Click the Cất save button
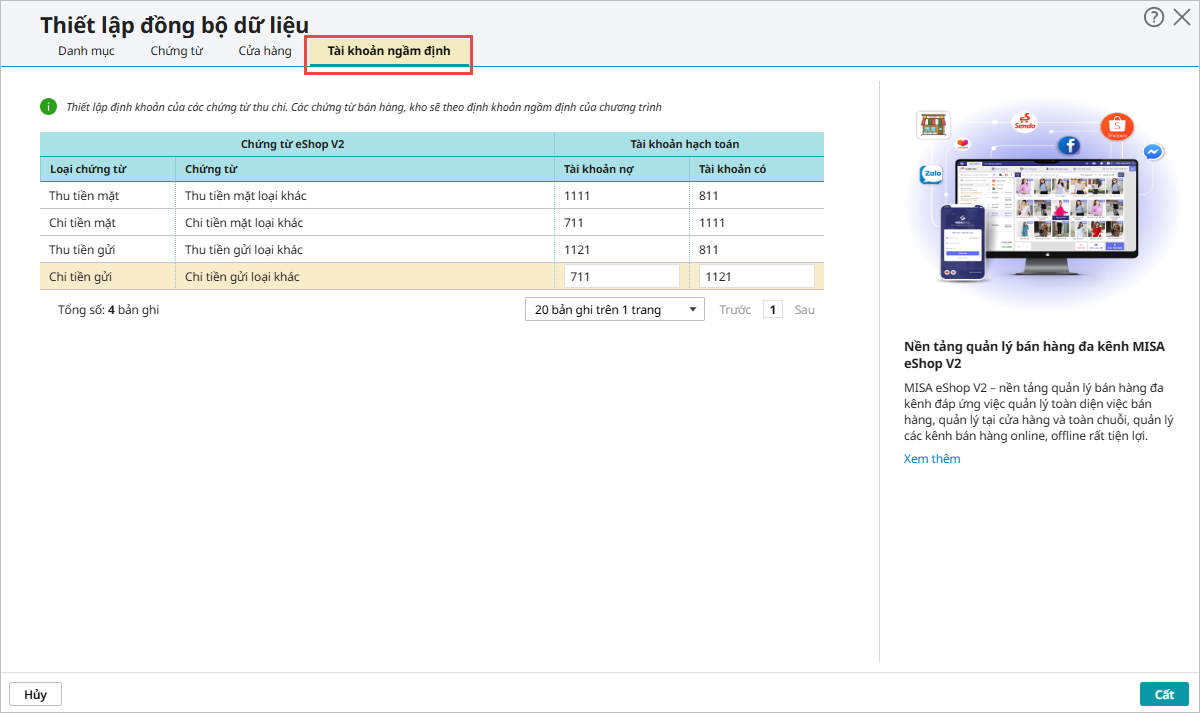The image size is (1200, 713). 1164,694
